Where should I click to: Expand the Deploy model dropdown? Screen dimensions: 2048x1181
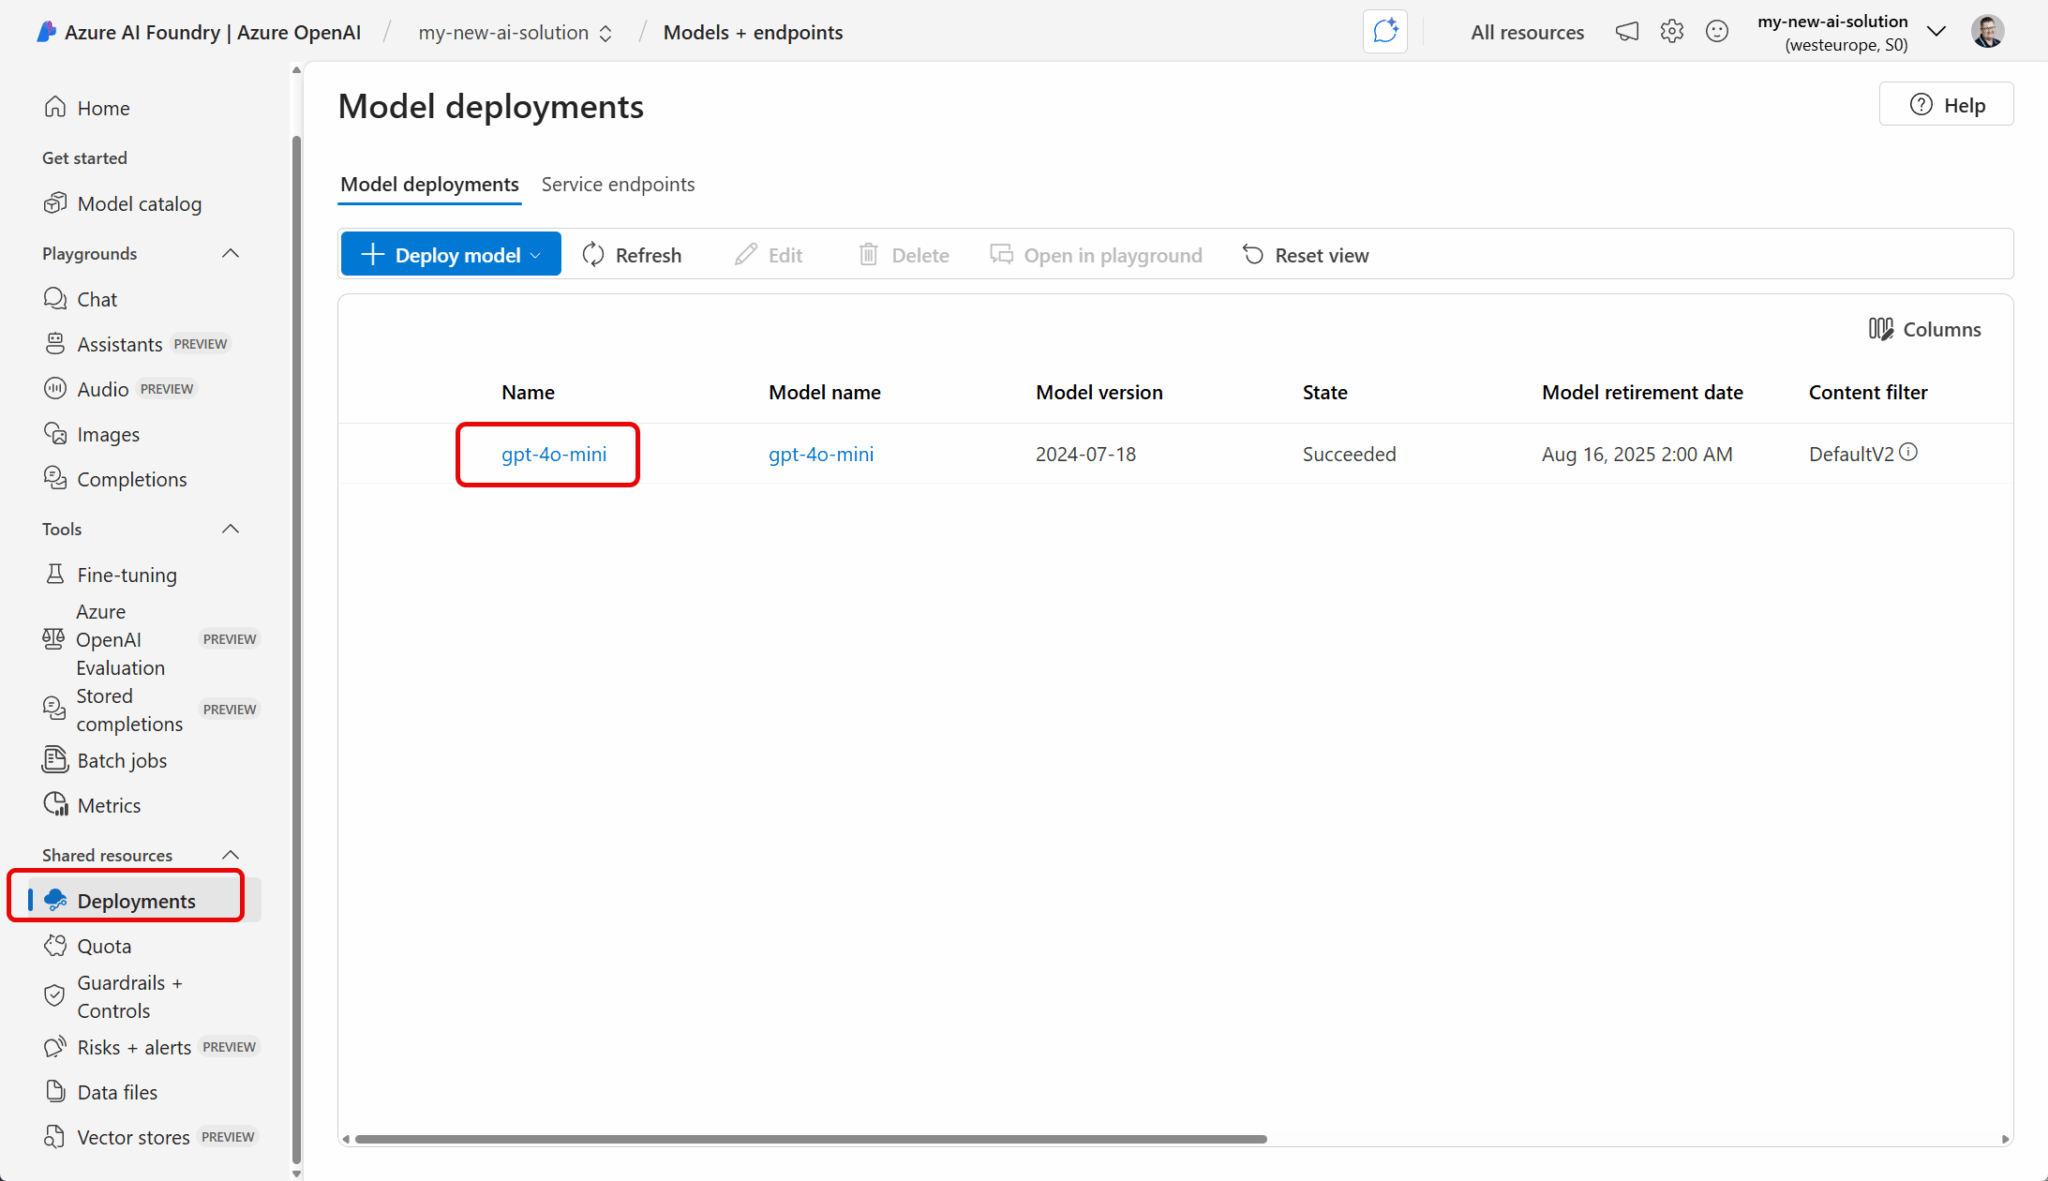tap(534, 254)
